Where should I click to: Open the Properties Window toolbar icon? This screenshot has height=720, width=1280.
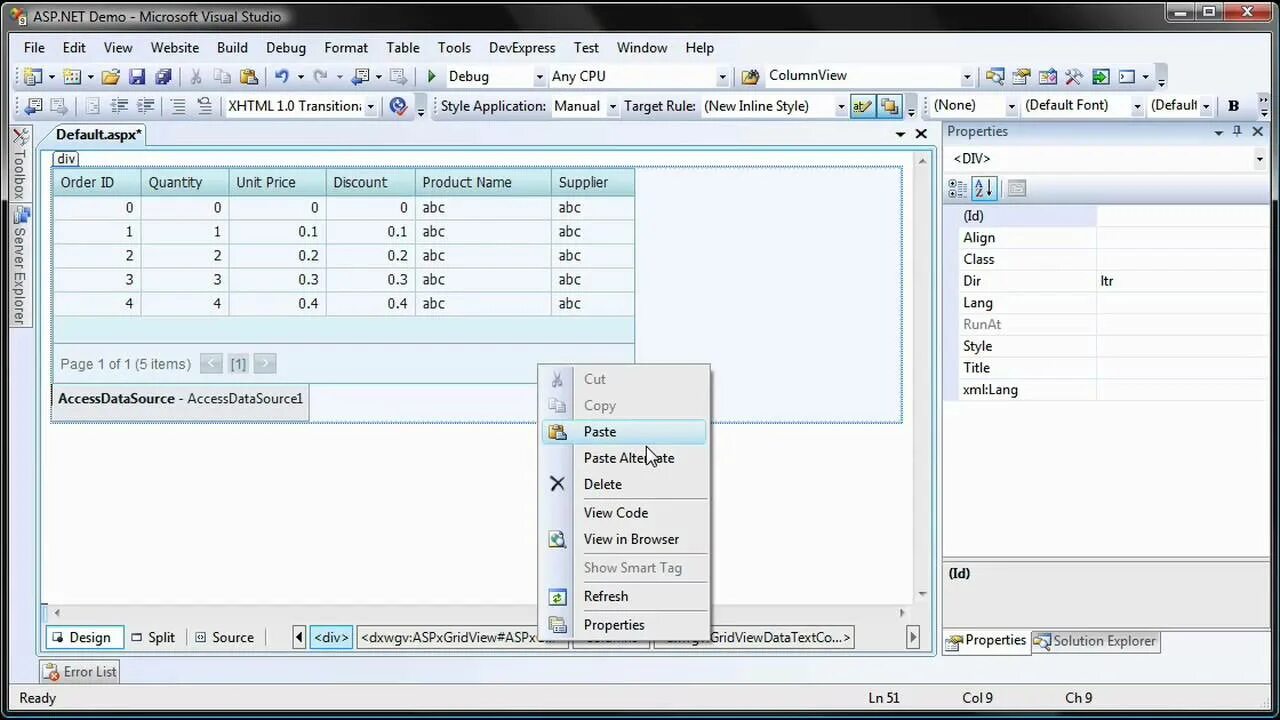tap(1021, 76)
